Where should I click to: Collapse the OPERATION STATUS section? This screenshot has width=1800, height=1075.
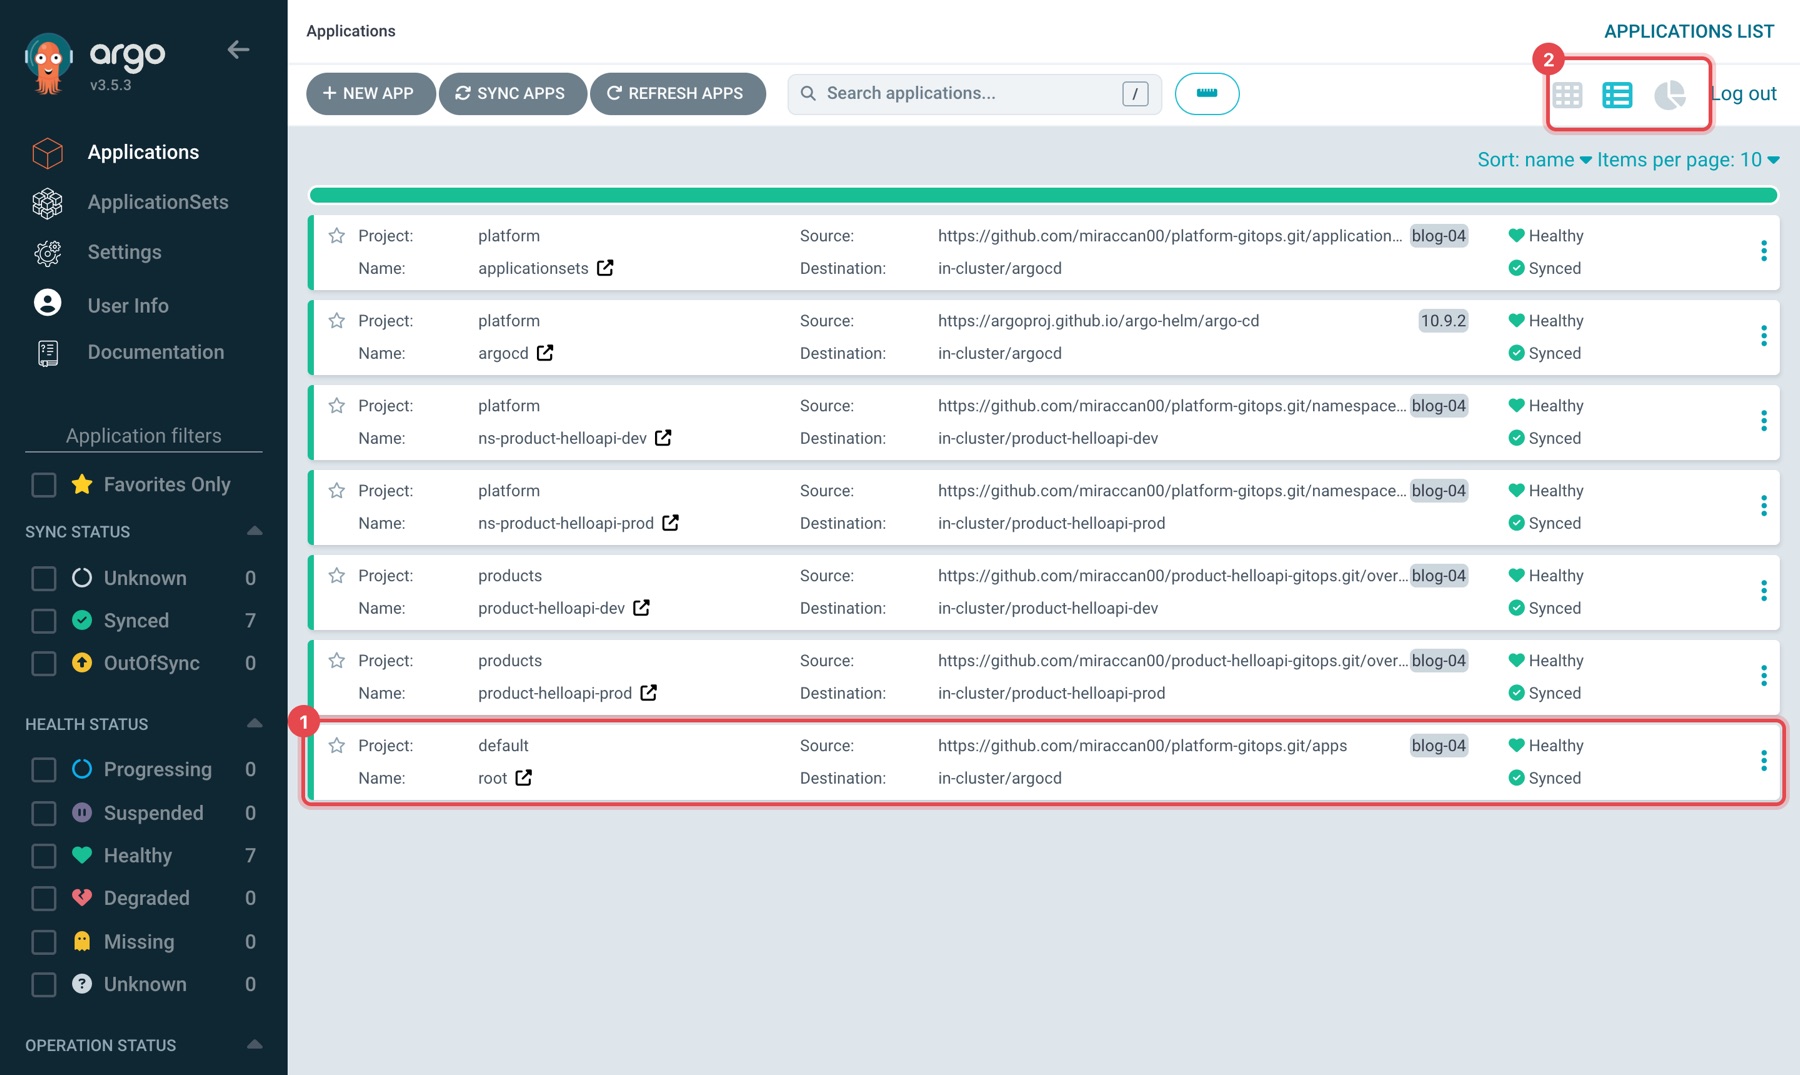pos(254,1044)
